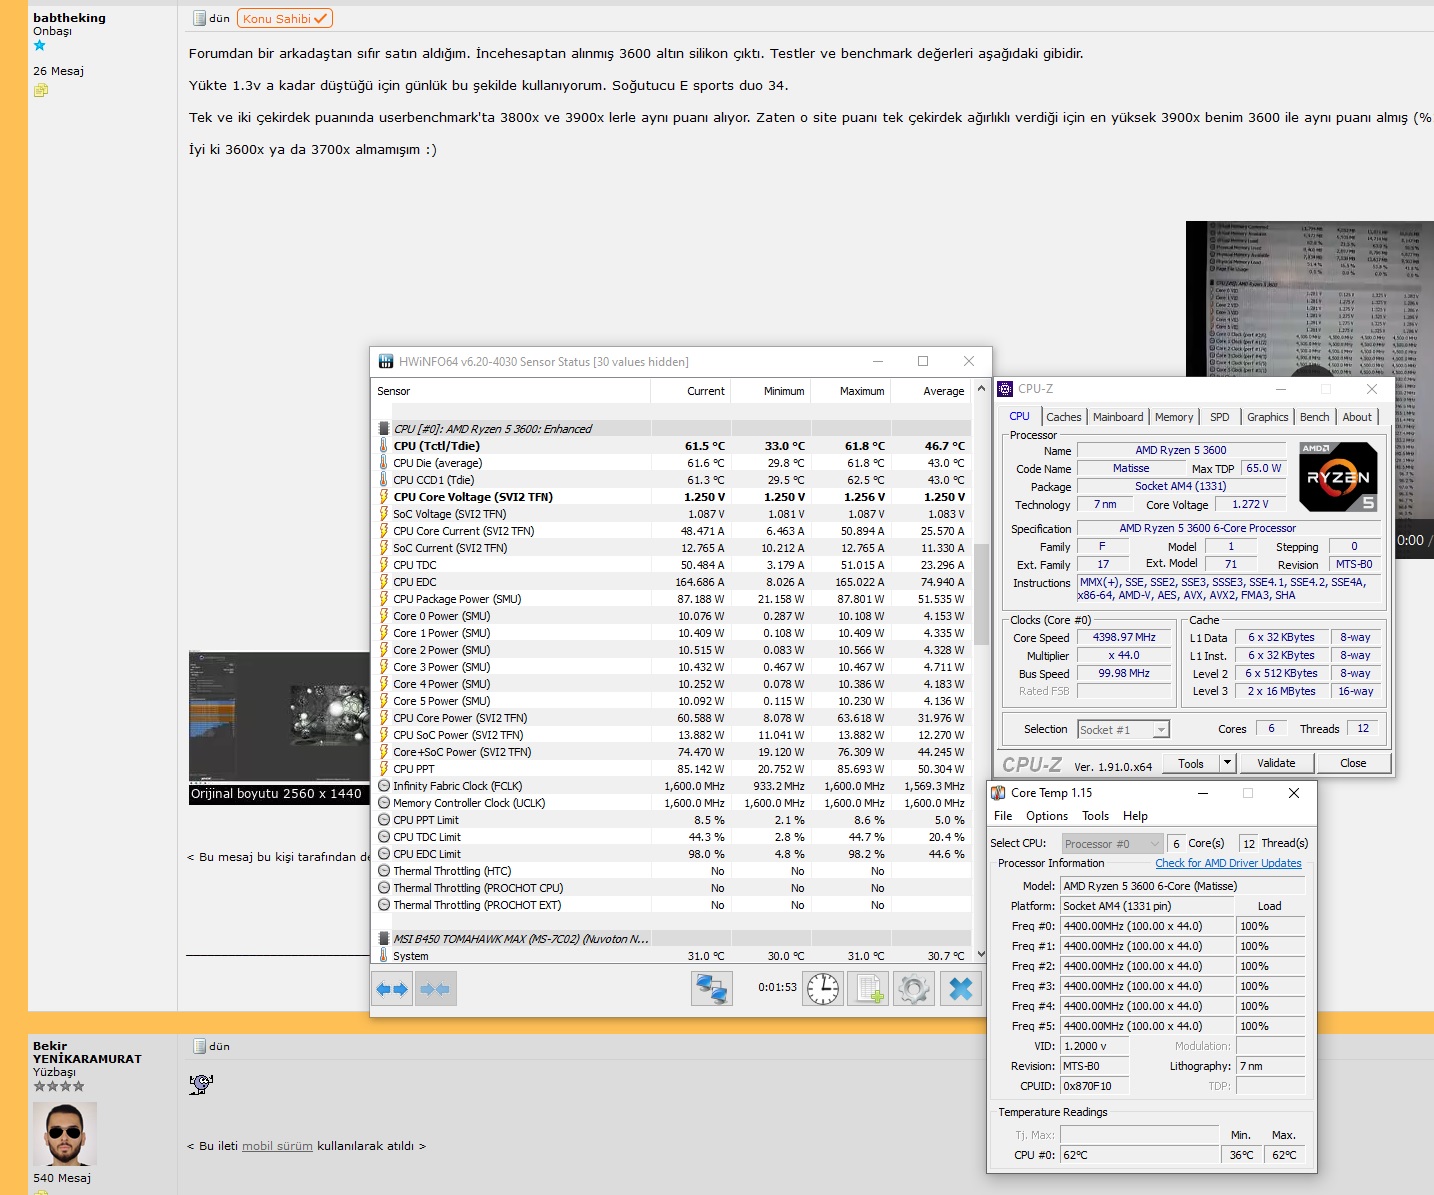1434x1195 pixels.
Task: Open Core Temp Help menu
Action: click(1135, 816)
